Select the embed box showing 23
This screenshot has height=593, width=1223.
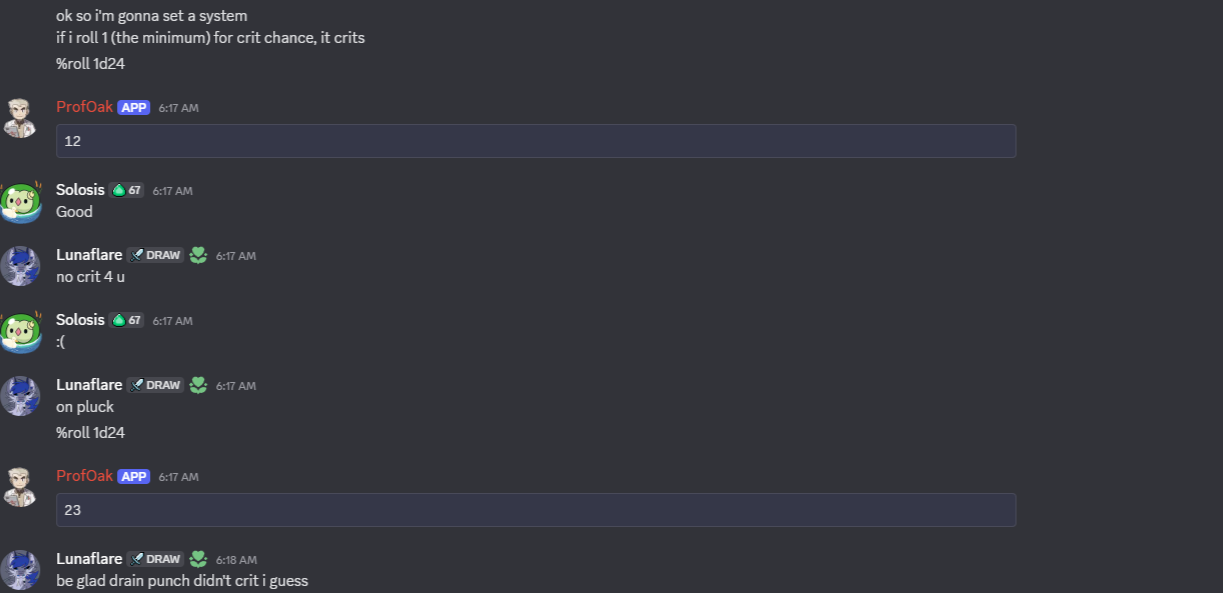pos(536,510)
